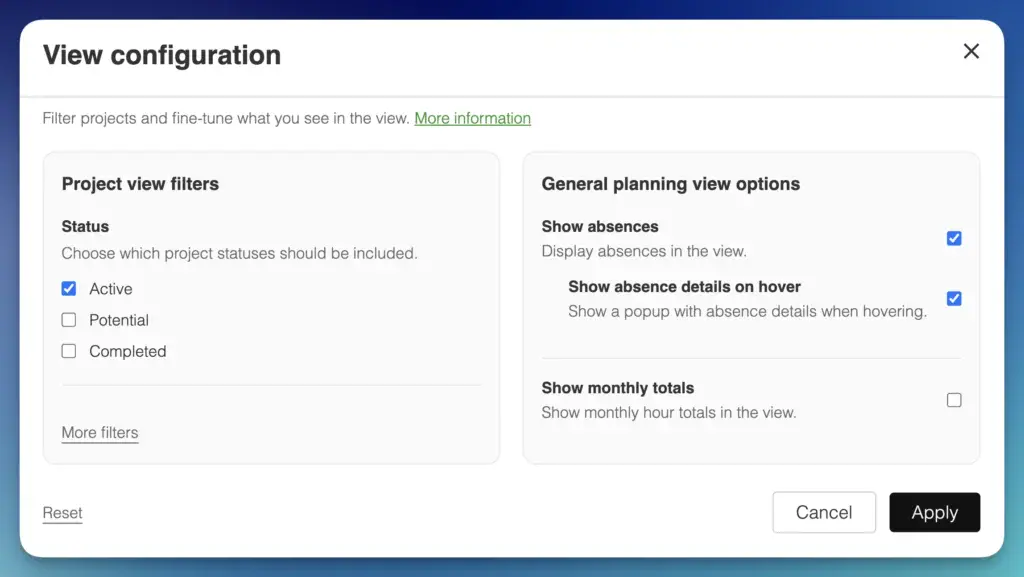The height and width of the screenshot is (577, 1024).
Task: Check the Completed status filter
Action: tap(69, 351)
